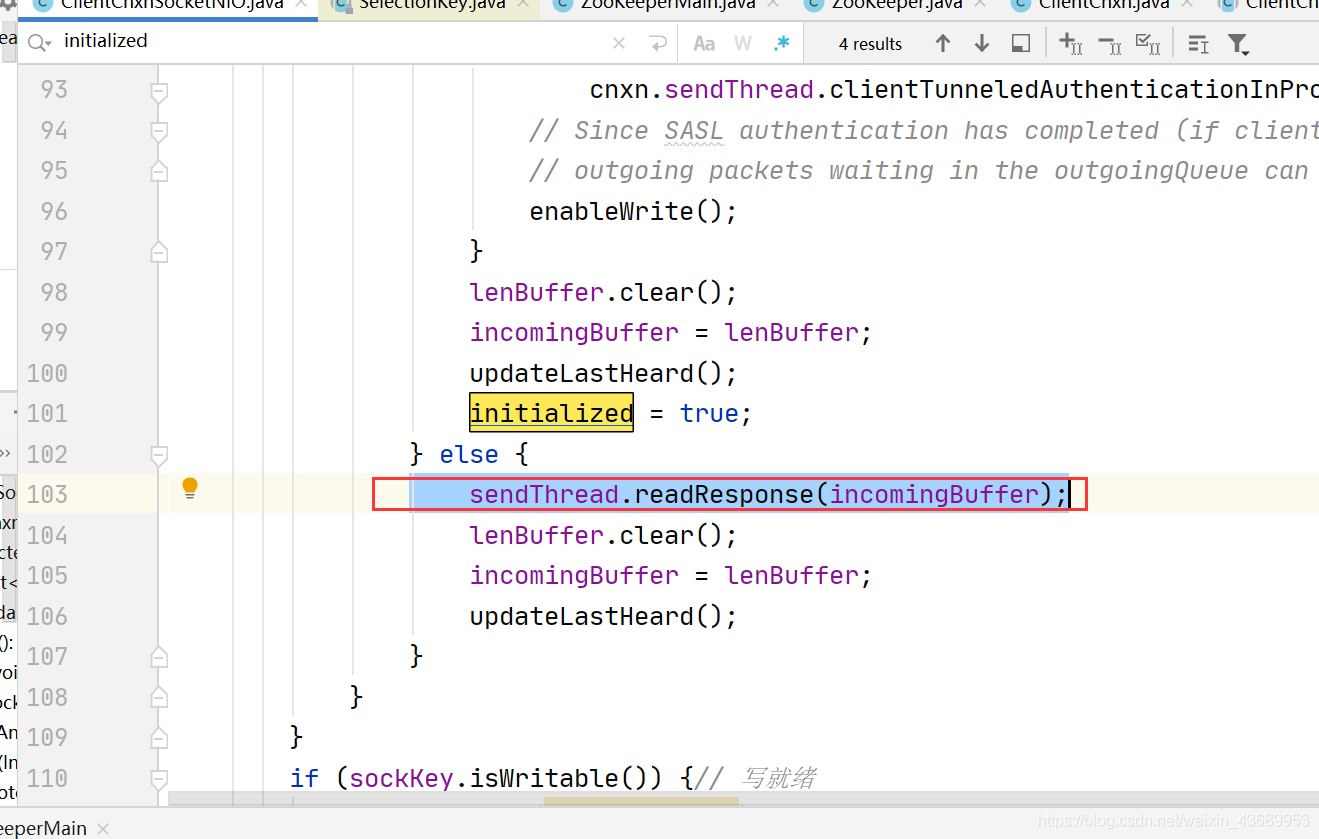This screenshot has height=839, width=1319.
Task: Add selection for next occurrence icon
Action: [x=1071, y=43]
